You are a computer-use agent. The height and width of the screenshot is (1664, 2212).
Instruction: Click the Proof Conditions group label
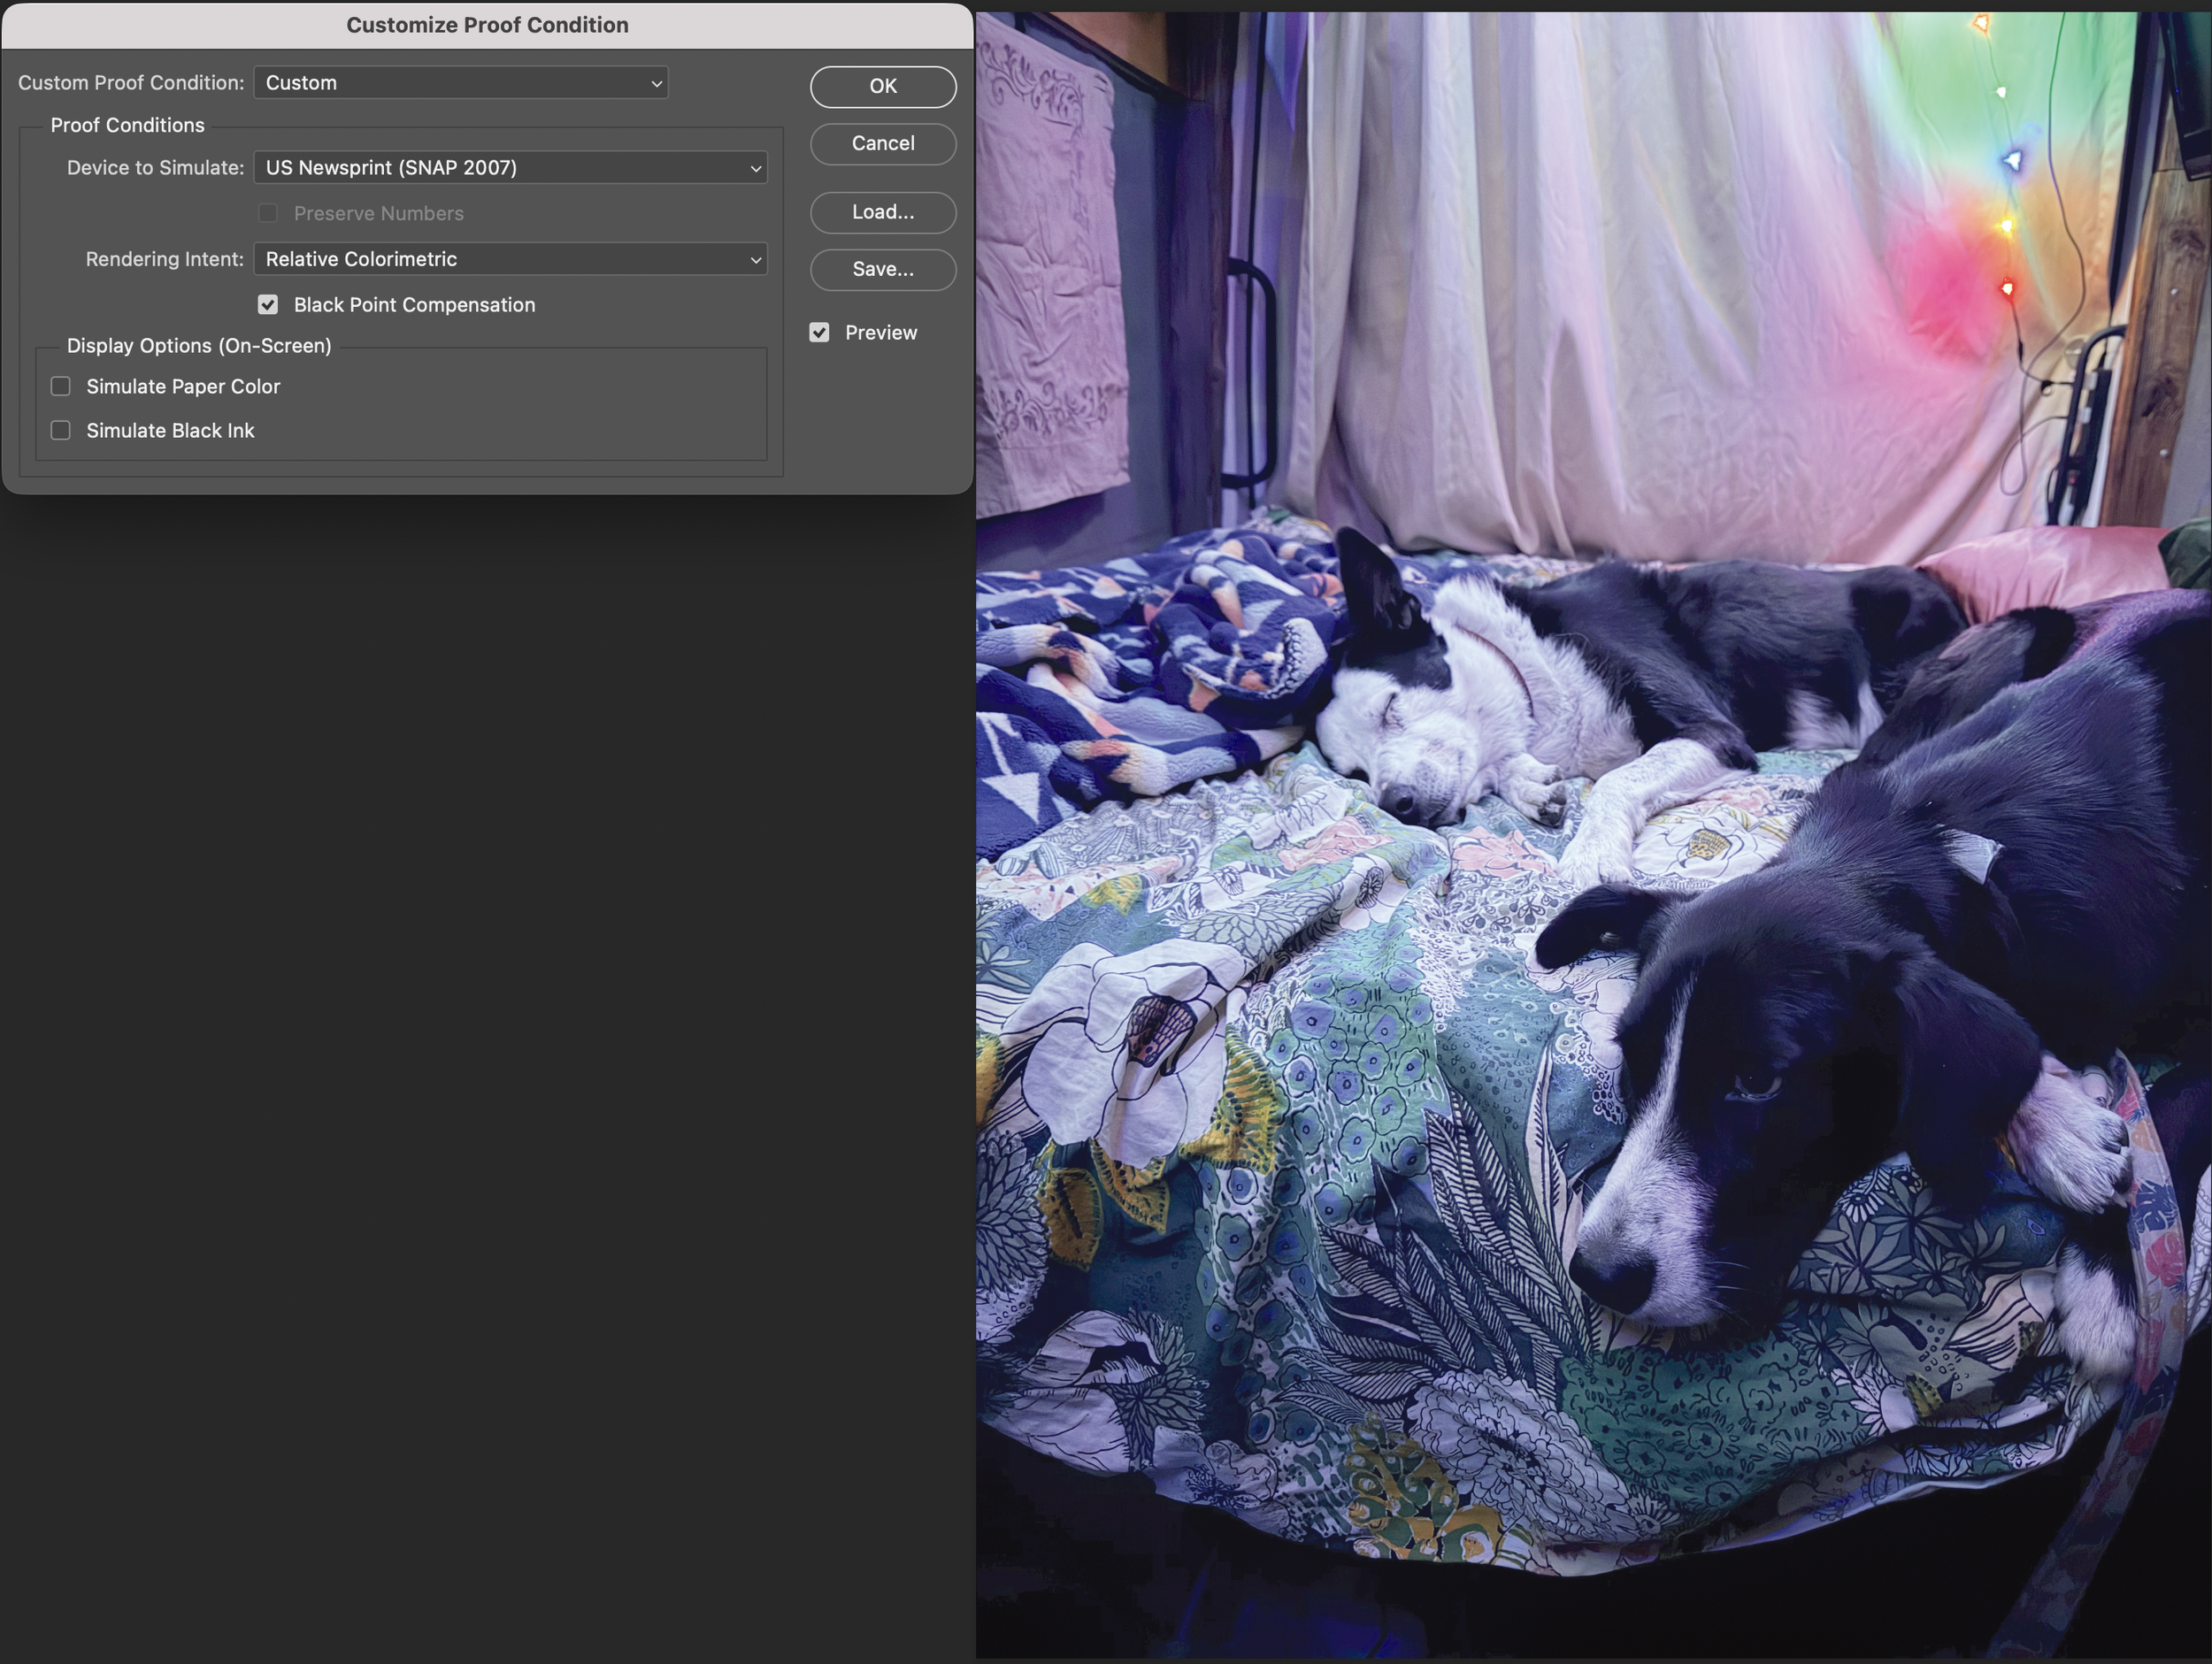127,125
